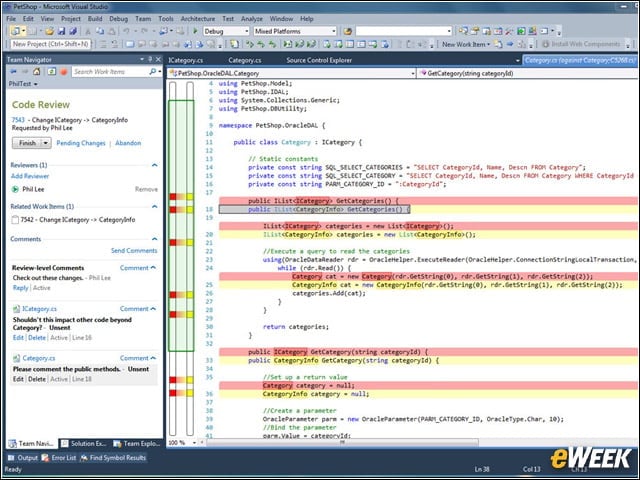
Task: Click the Output window icon
Action: tap(11, 458)
